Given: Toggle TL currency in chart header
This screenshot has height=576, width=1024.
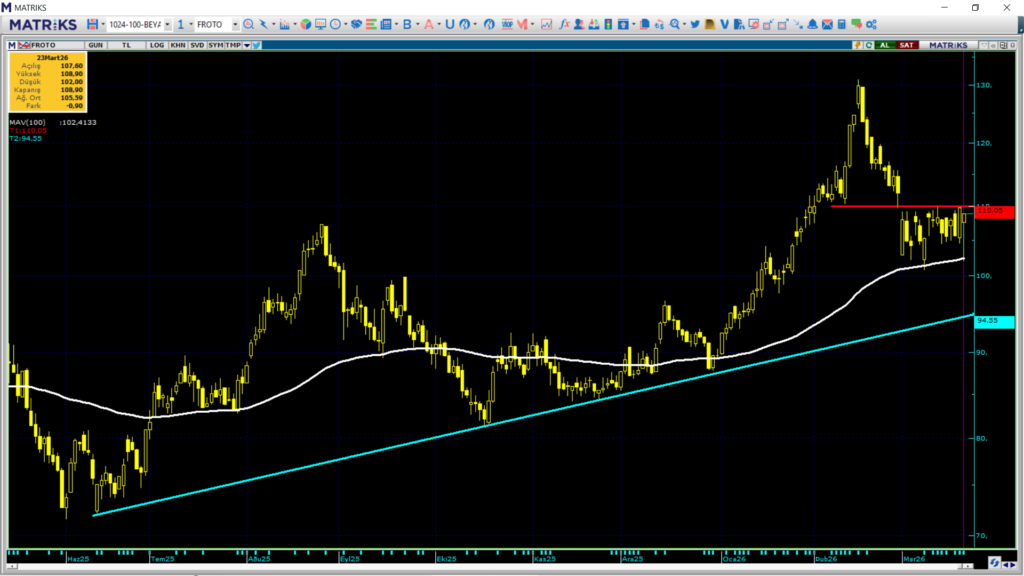Looking at the screenshot, I should point(126,45).
